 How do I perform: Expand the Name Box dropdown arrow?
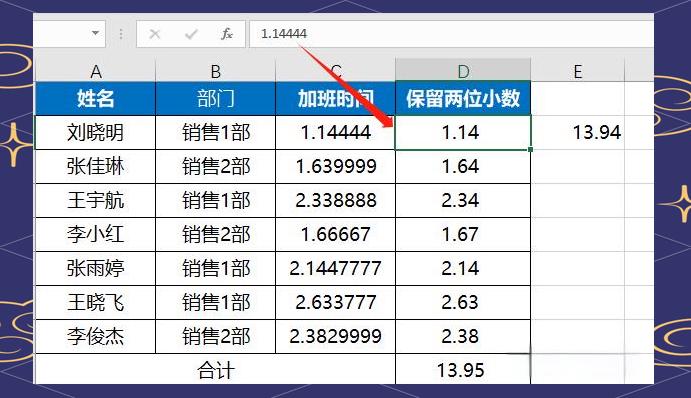pos(95,33)
